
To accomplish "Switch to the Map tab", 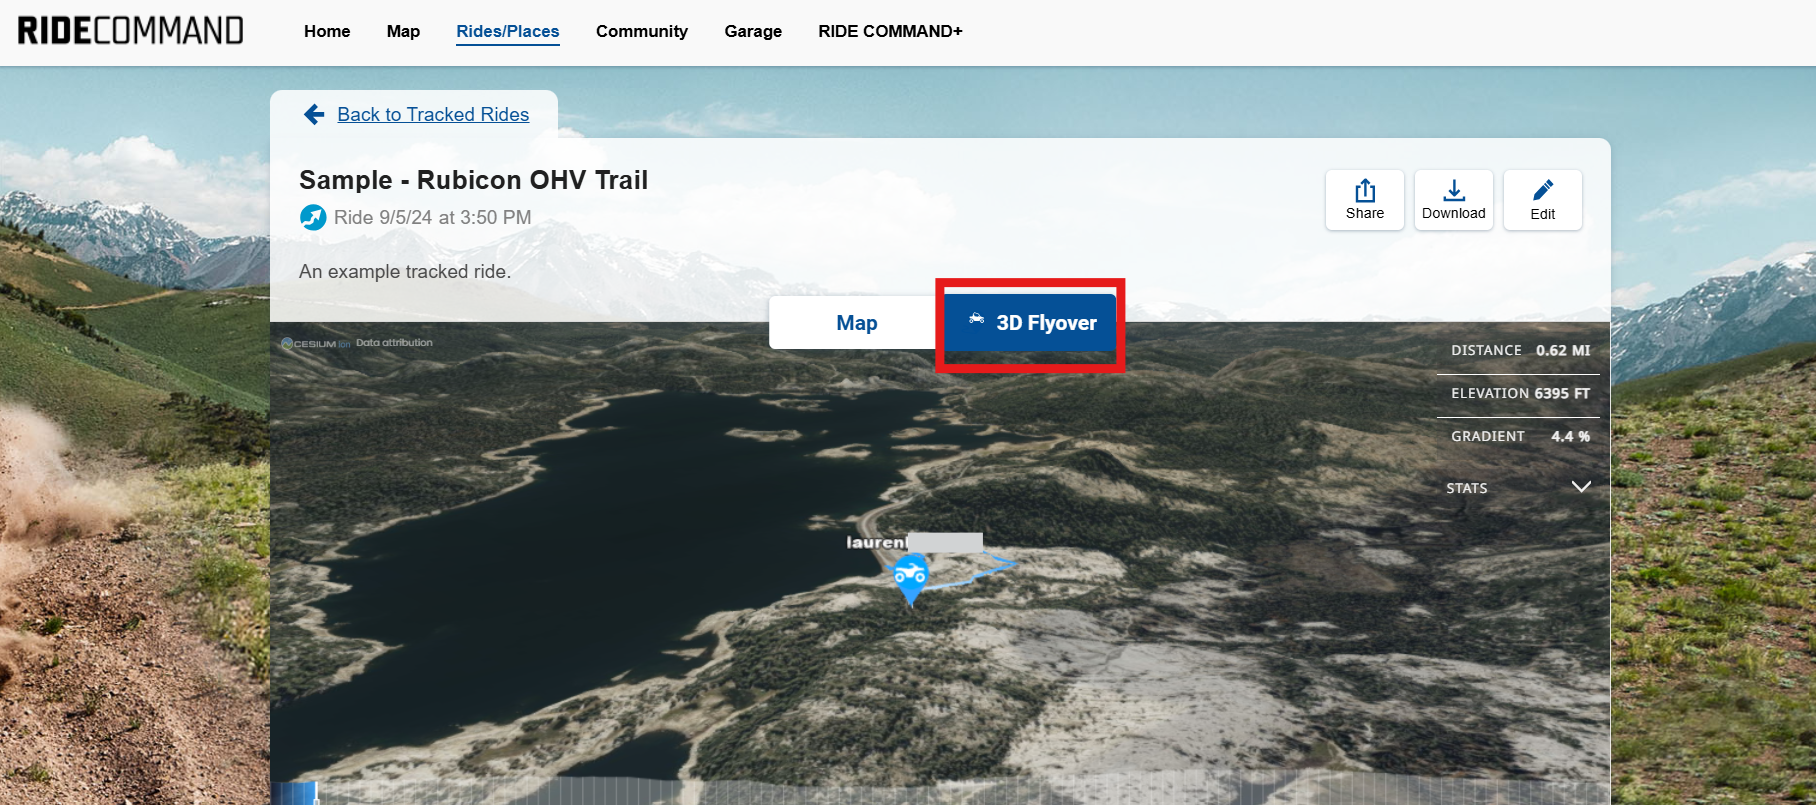I will point(856,323).
